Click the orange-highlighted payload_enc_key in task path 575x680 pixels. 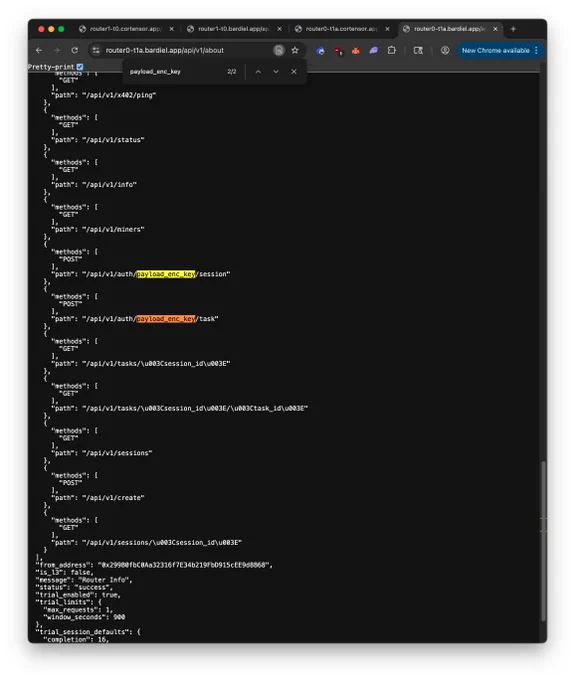point(166,319)
